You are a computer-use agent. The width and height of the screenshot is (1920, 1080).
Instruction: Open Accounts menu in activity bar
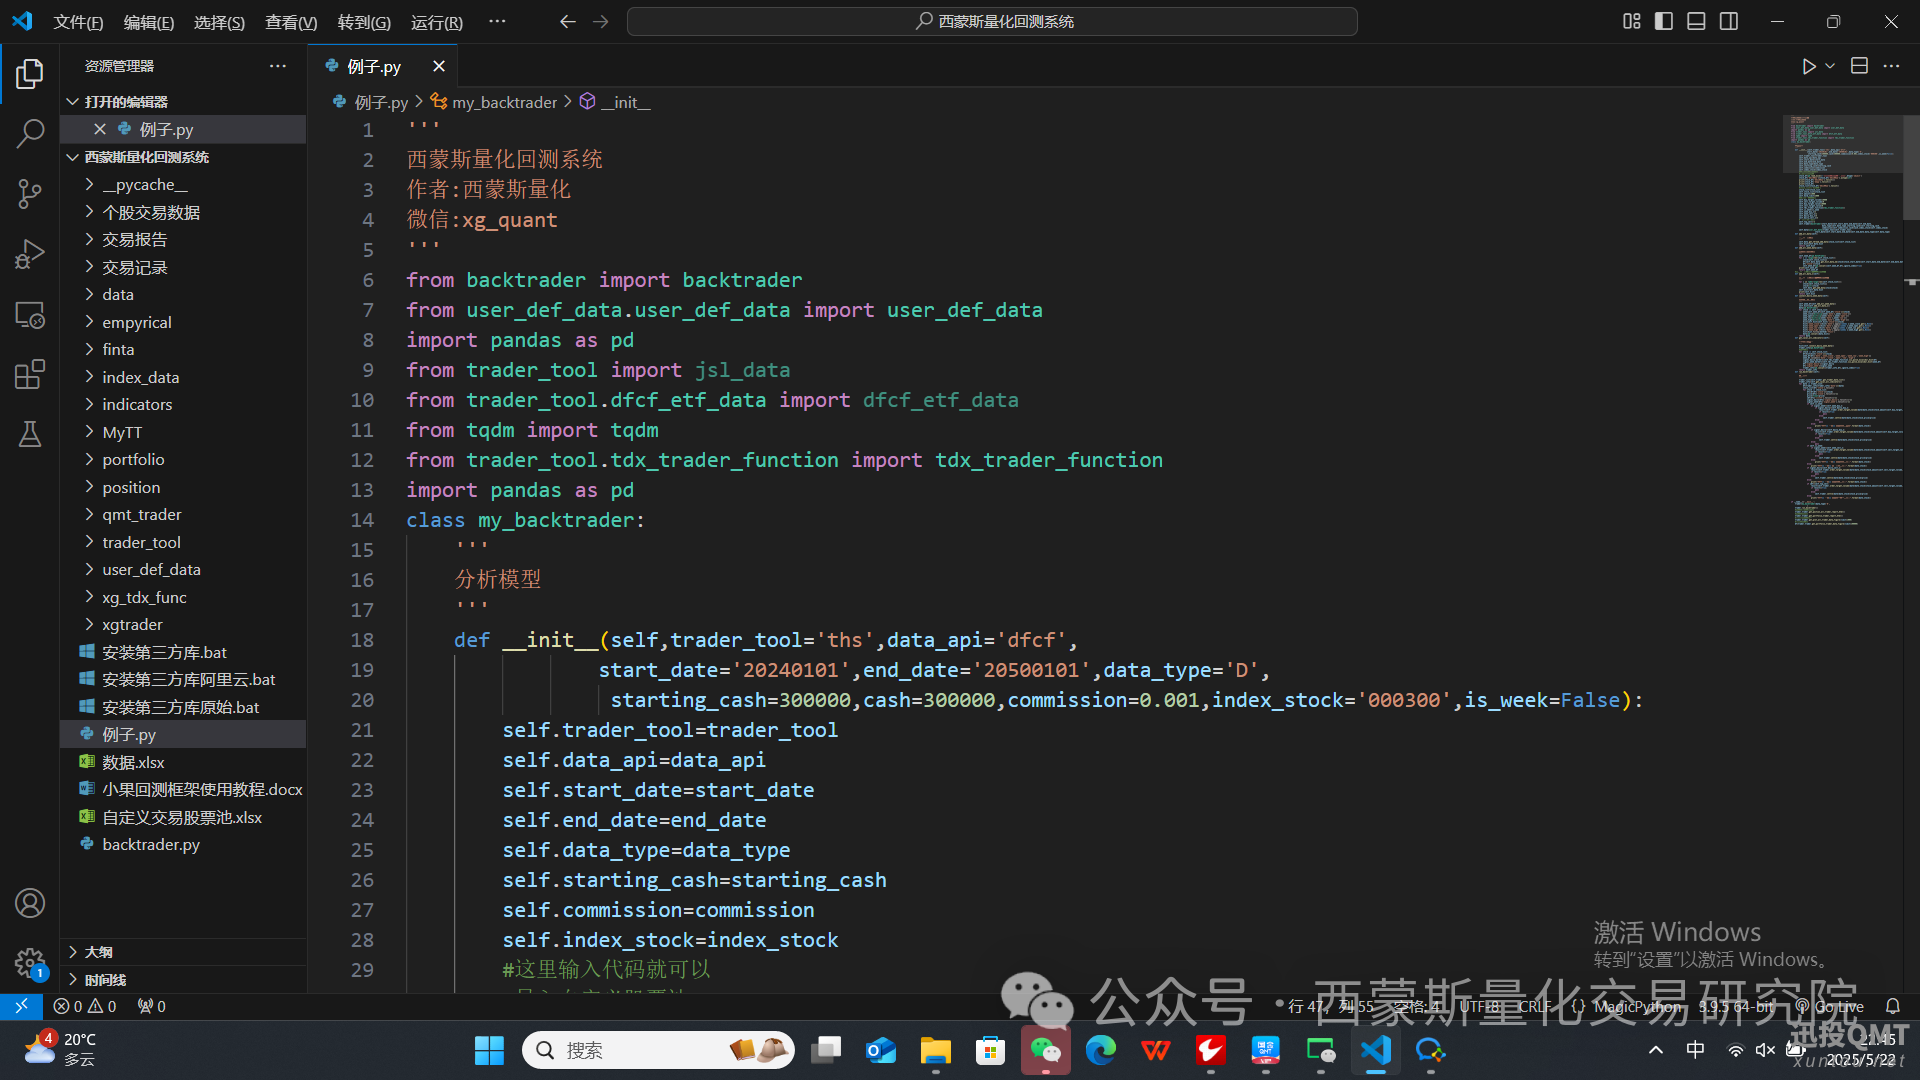pyautogui.click(x=30, y=903)
